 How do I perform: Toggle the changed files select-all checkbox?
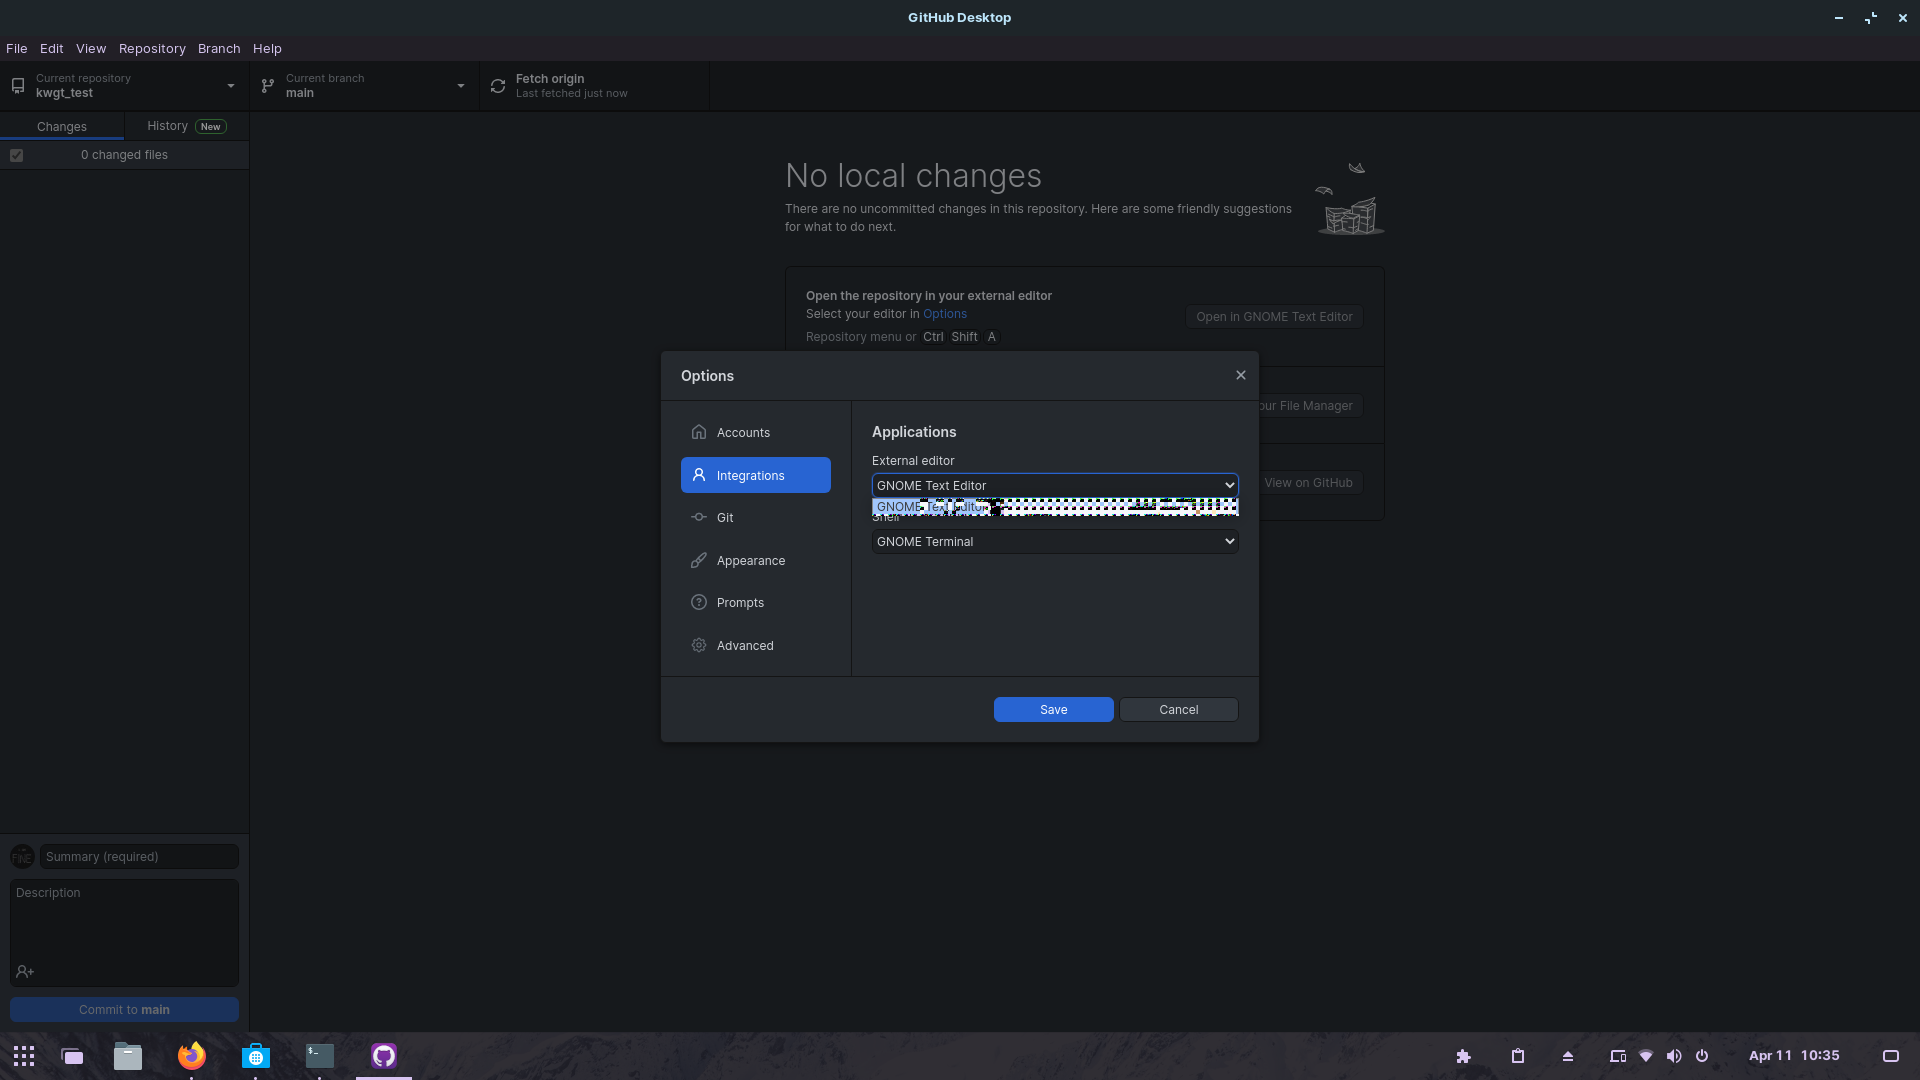coord(16,155)
